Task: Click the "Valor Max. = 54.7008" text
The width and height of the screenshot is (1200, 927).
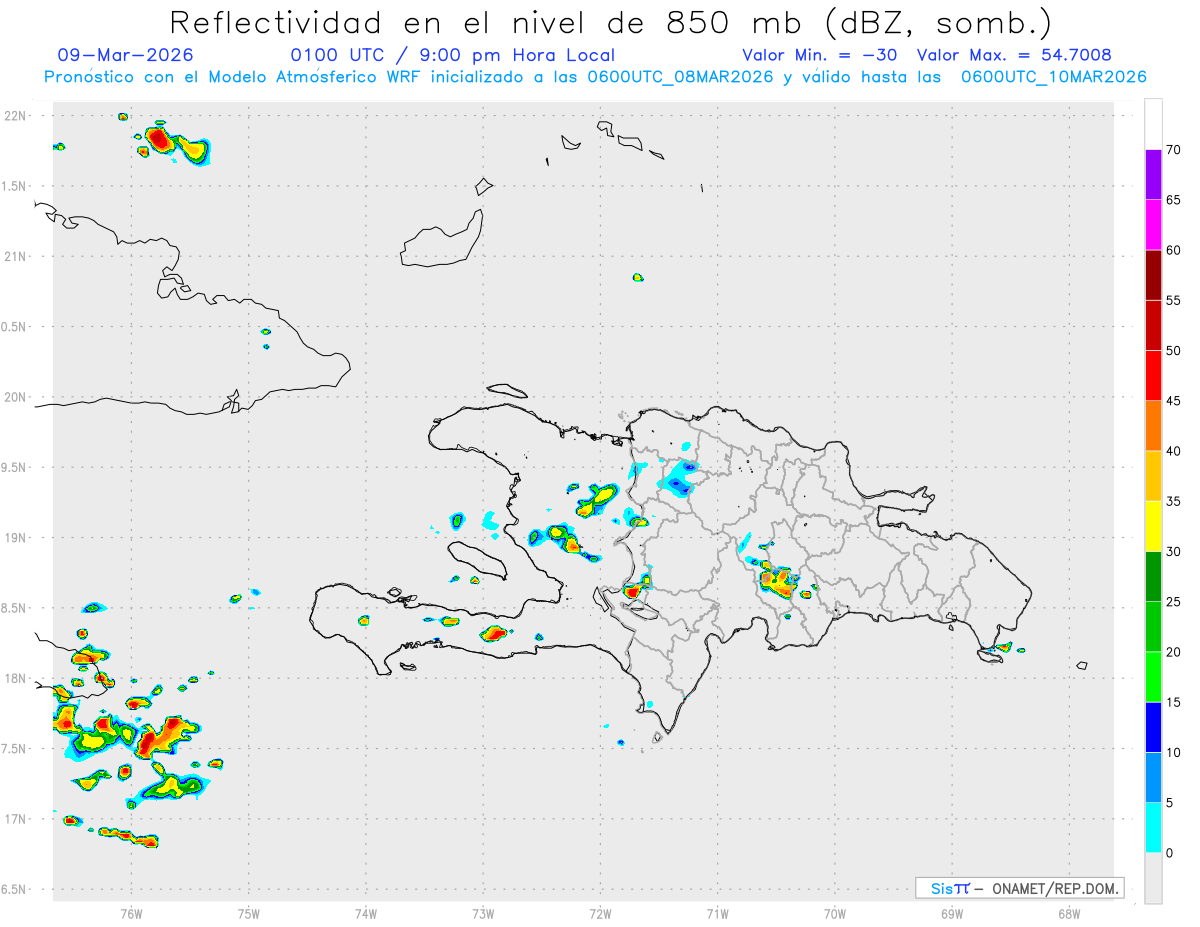Action: coord(1014,55)
